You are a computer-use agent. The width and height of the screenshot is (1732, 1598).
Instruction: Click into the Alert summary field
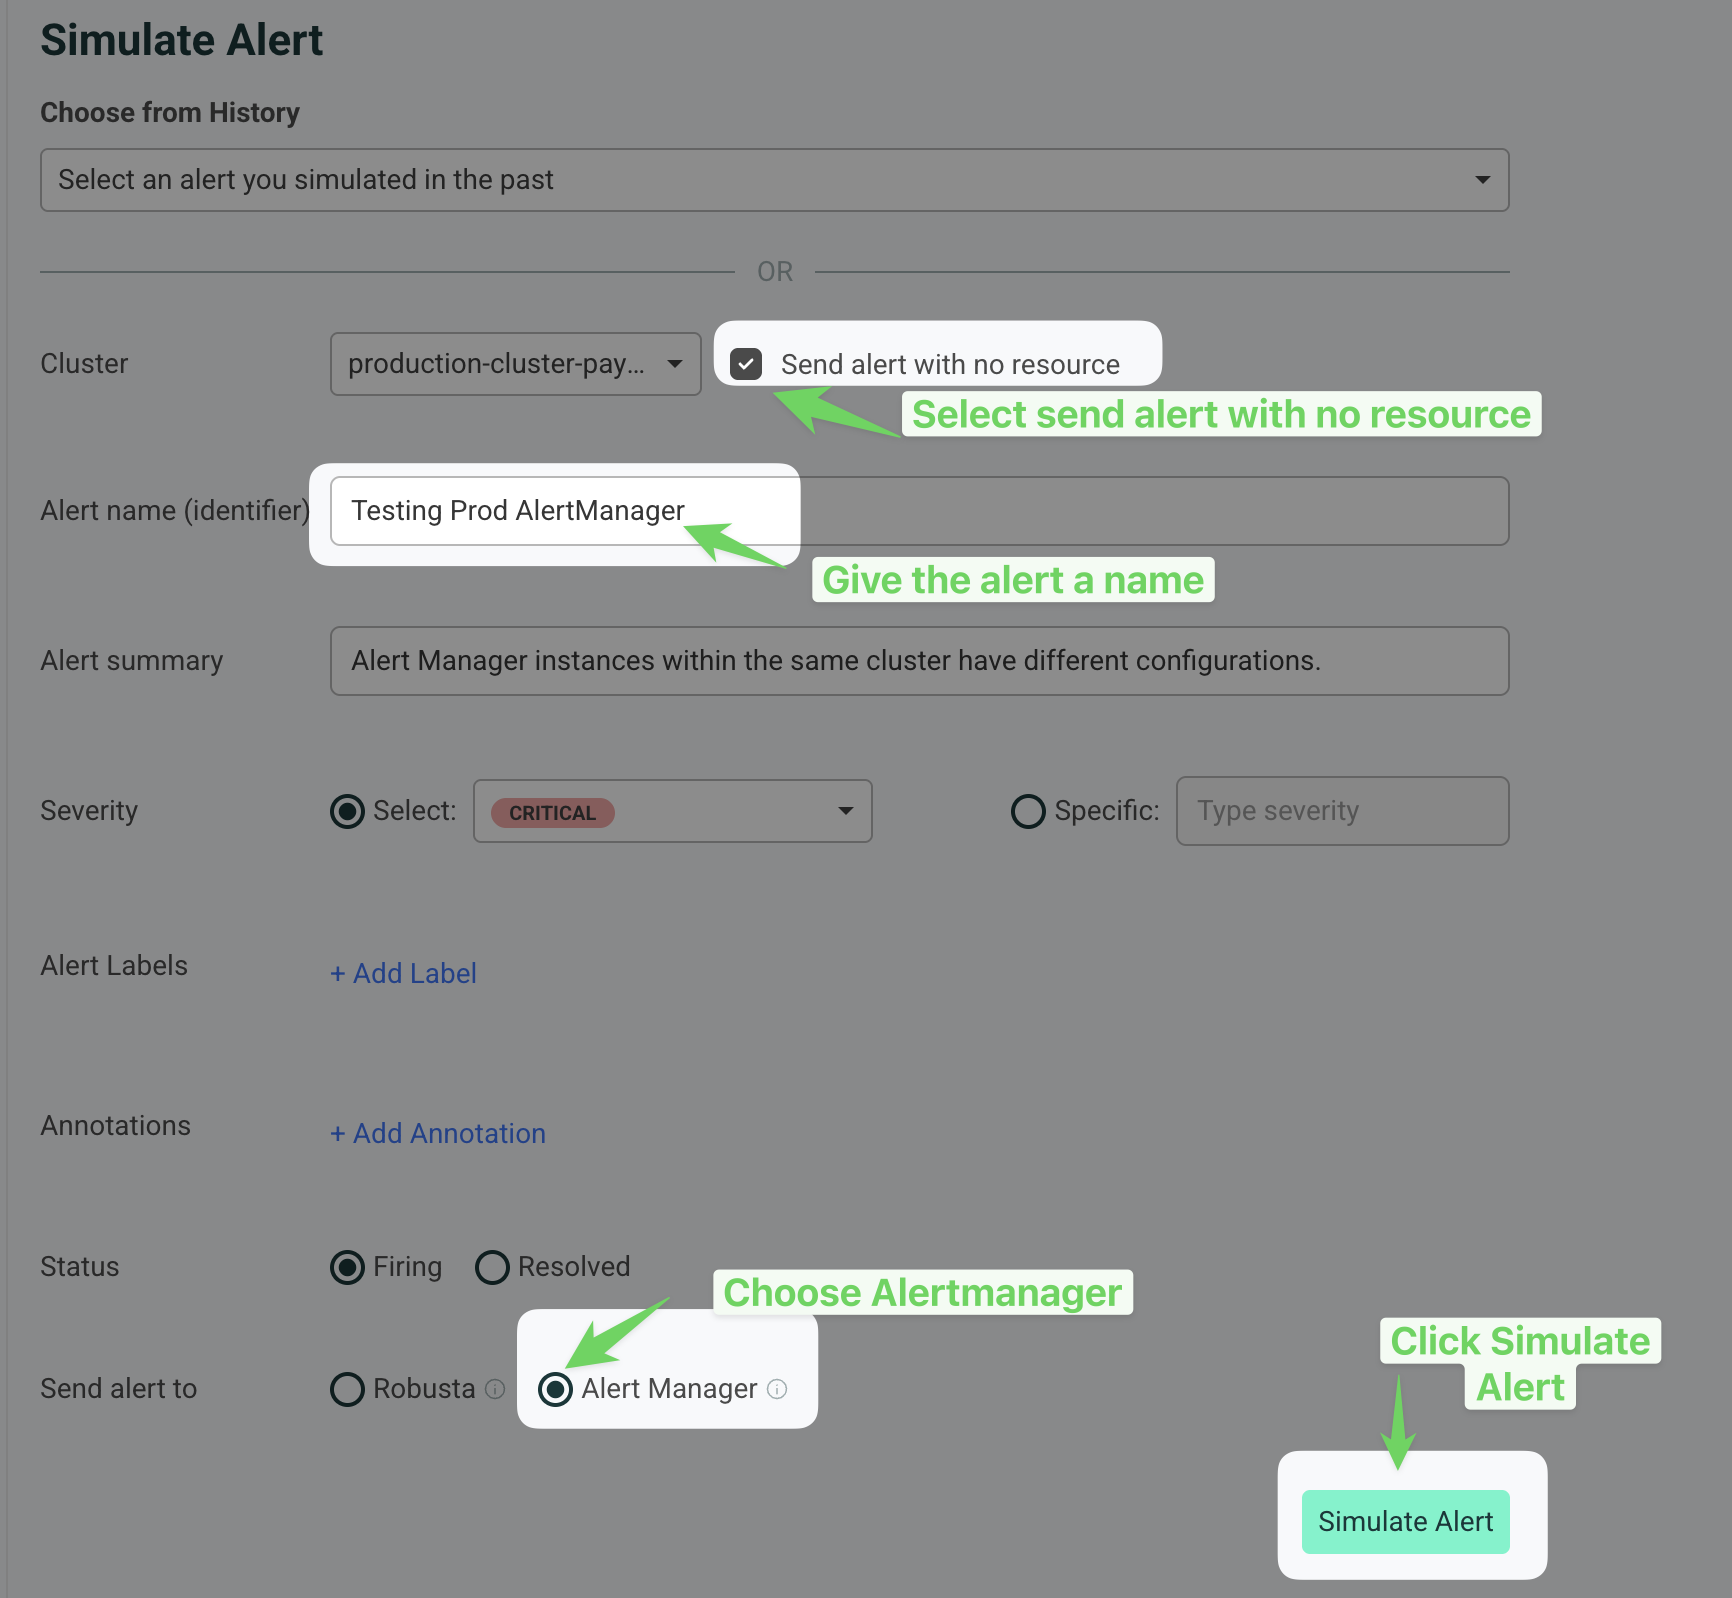(919, 661)
